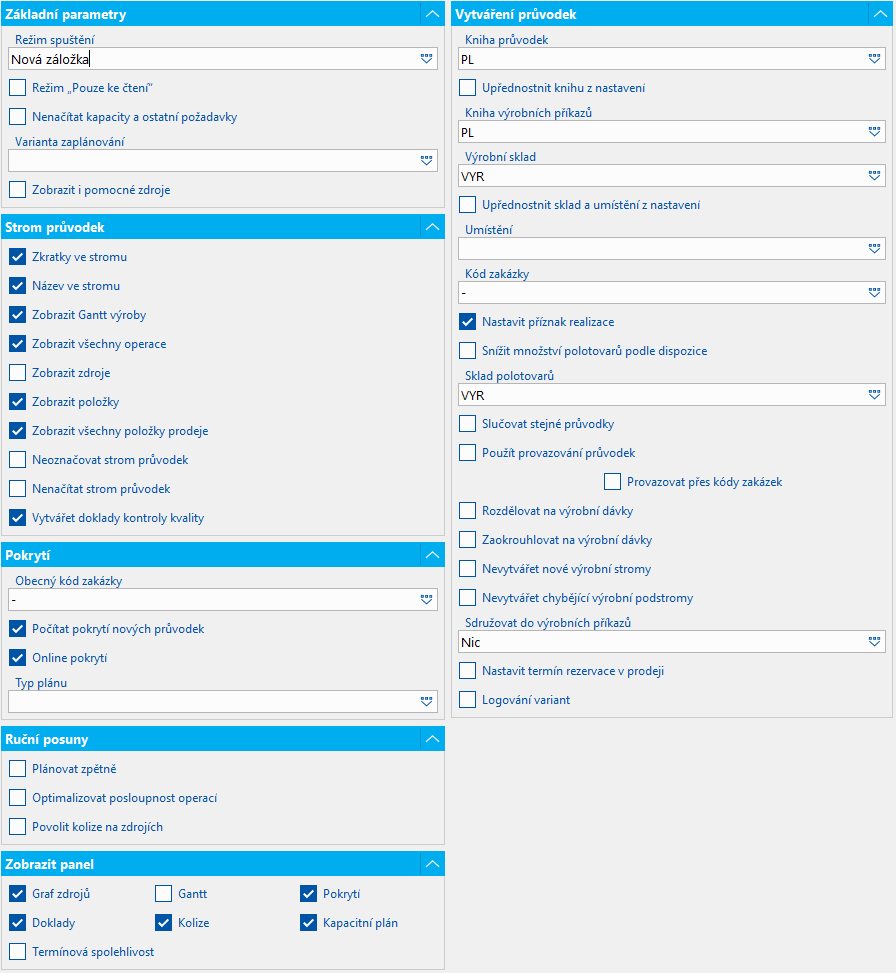The height and width of the screenshot is (973, 896).
Task: Collapse the Zobrazit panel section
Action: click(x=432, y=864)
